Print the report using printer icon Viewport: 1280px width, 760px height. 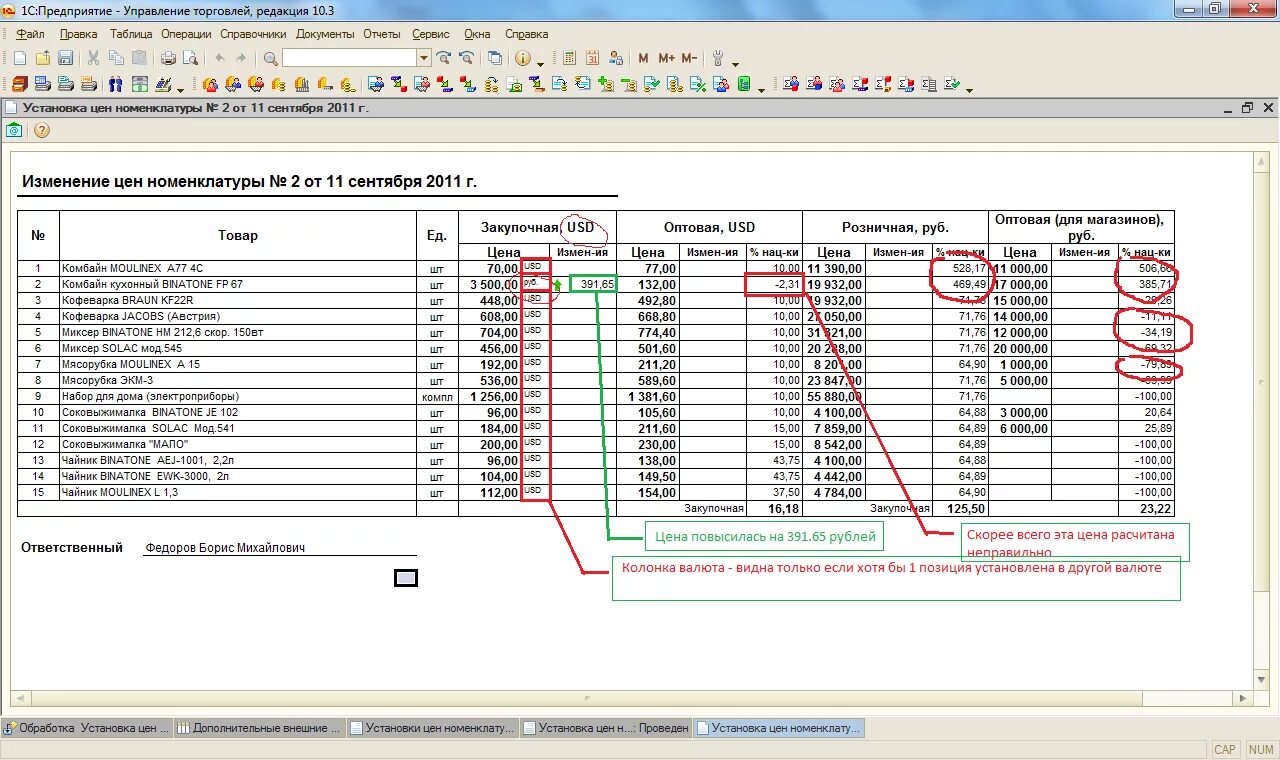pos(168,58)
